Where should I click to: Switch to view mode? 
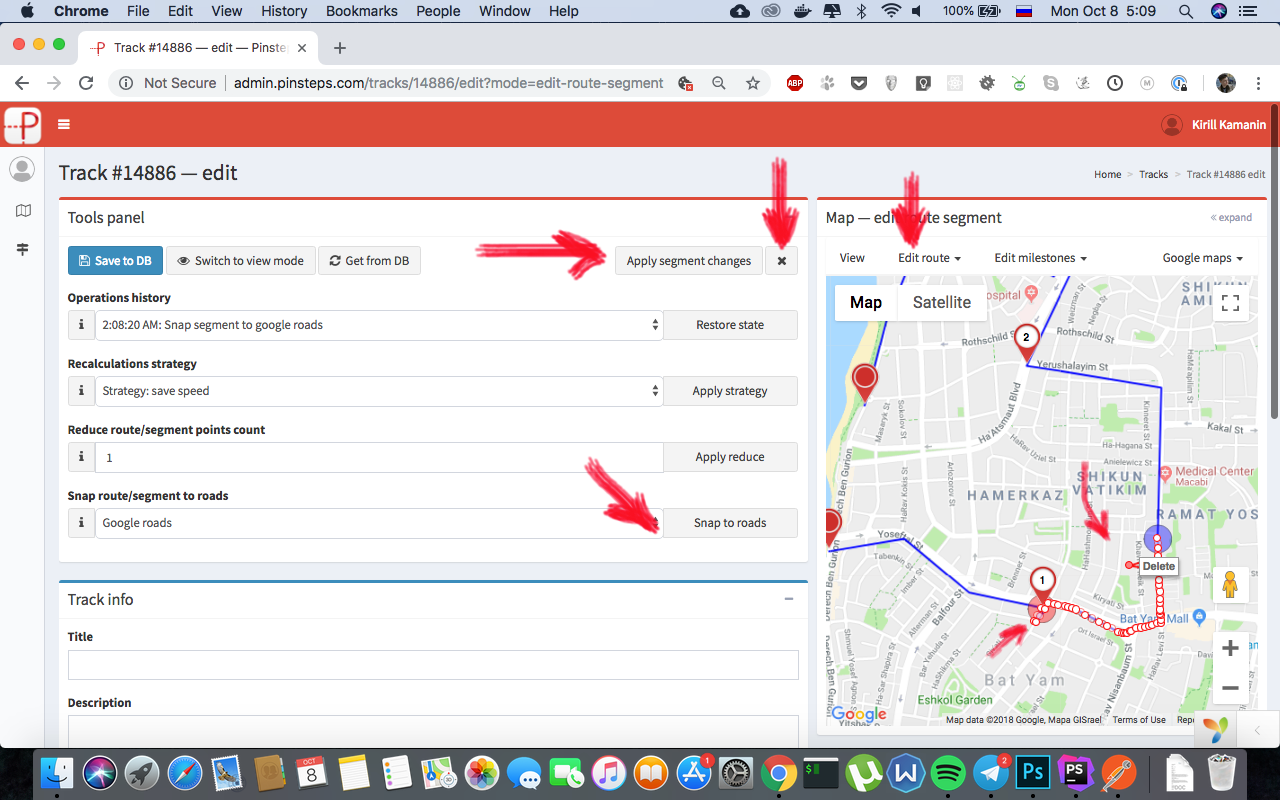[x=241, y=261]
